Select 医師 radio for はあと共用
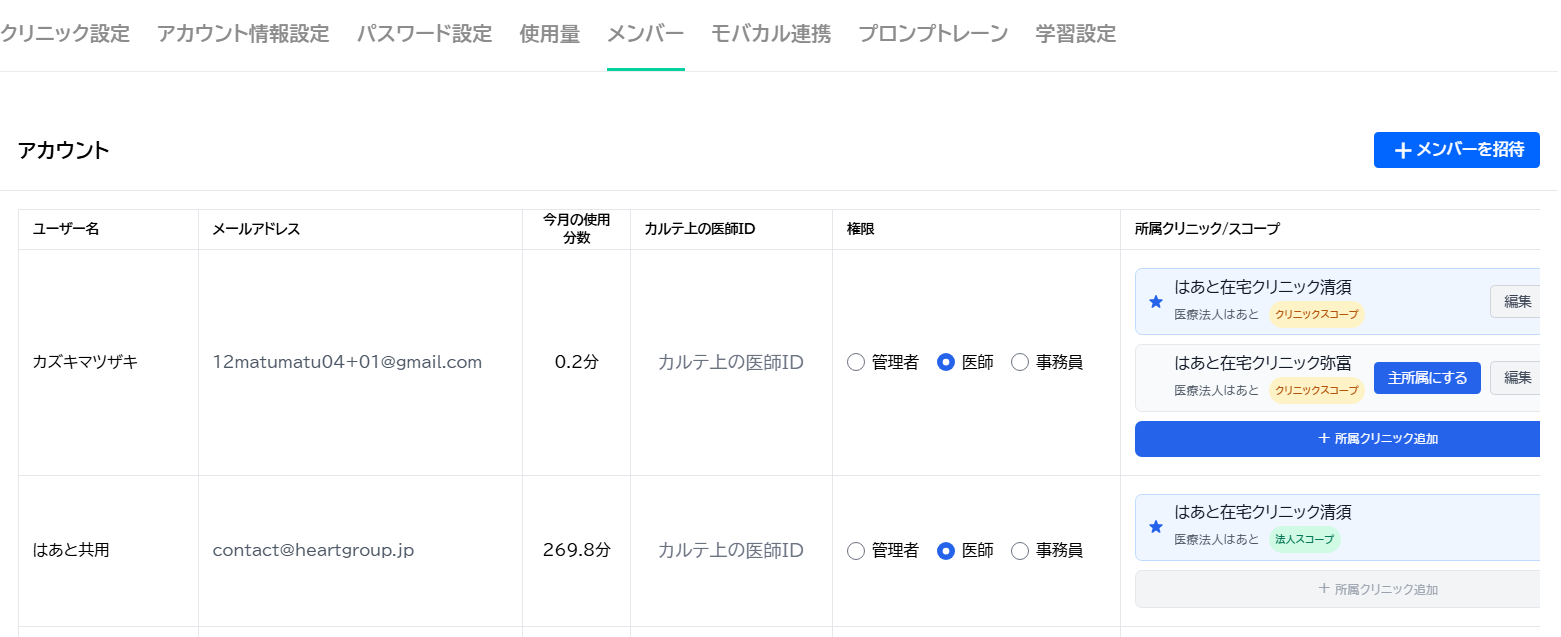The width and height of the screenshot is (1561, 637). pyautogui.click(x=946, y=551)
